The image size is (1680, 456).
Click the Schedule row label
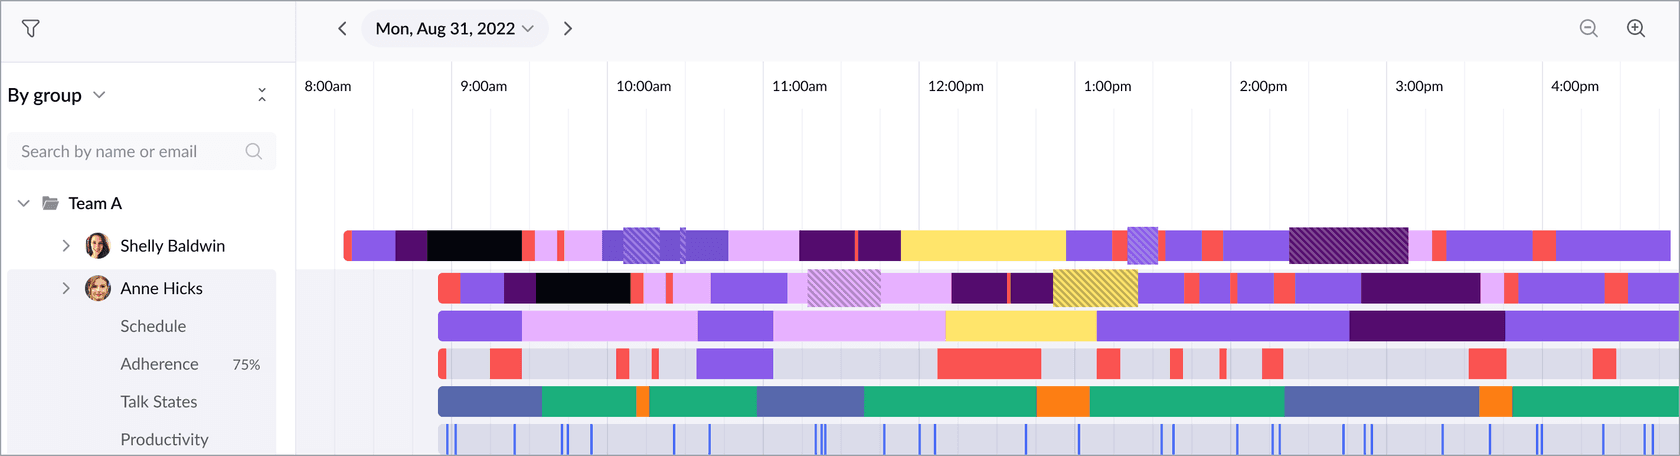pyautogui.click(x=153, y=326)
